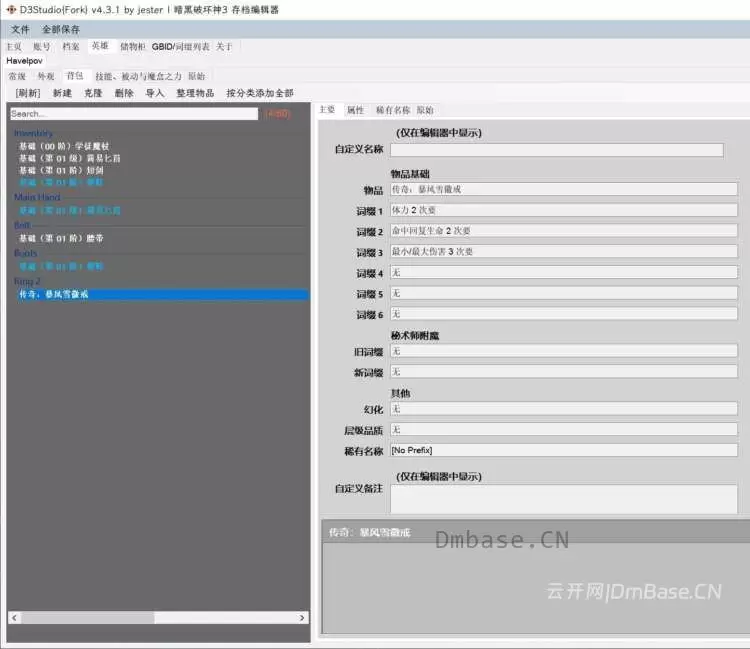Select the item listed under Main Hand
Viewport: 750px width, 649px height.
[x=69, y=210]
